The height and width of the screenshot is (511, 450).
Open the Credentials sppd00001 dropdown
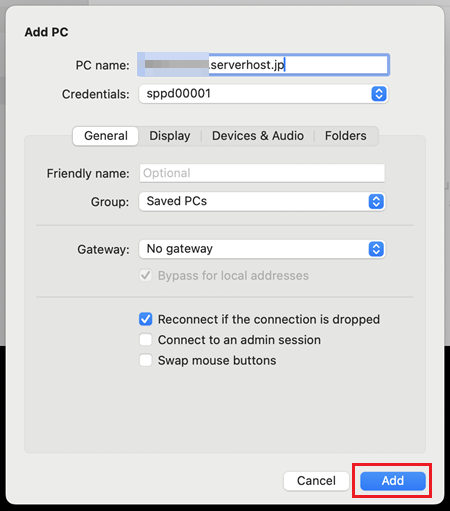(x=263, y=94)
